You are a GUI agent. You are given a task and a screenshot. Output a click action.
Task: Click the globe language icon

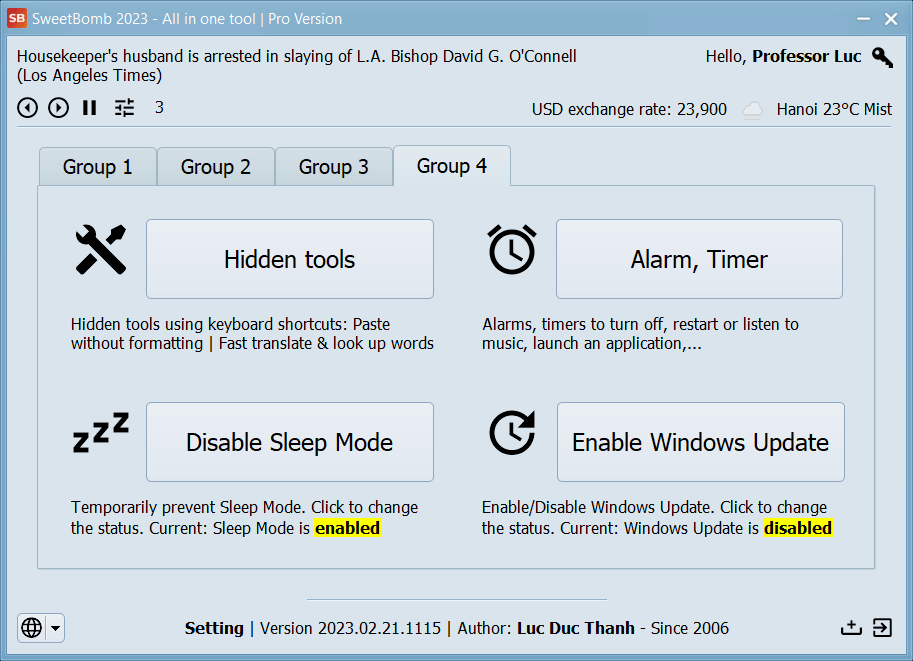[32, 628]
